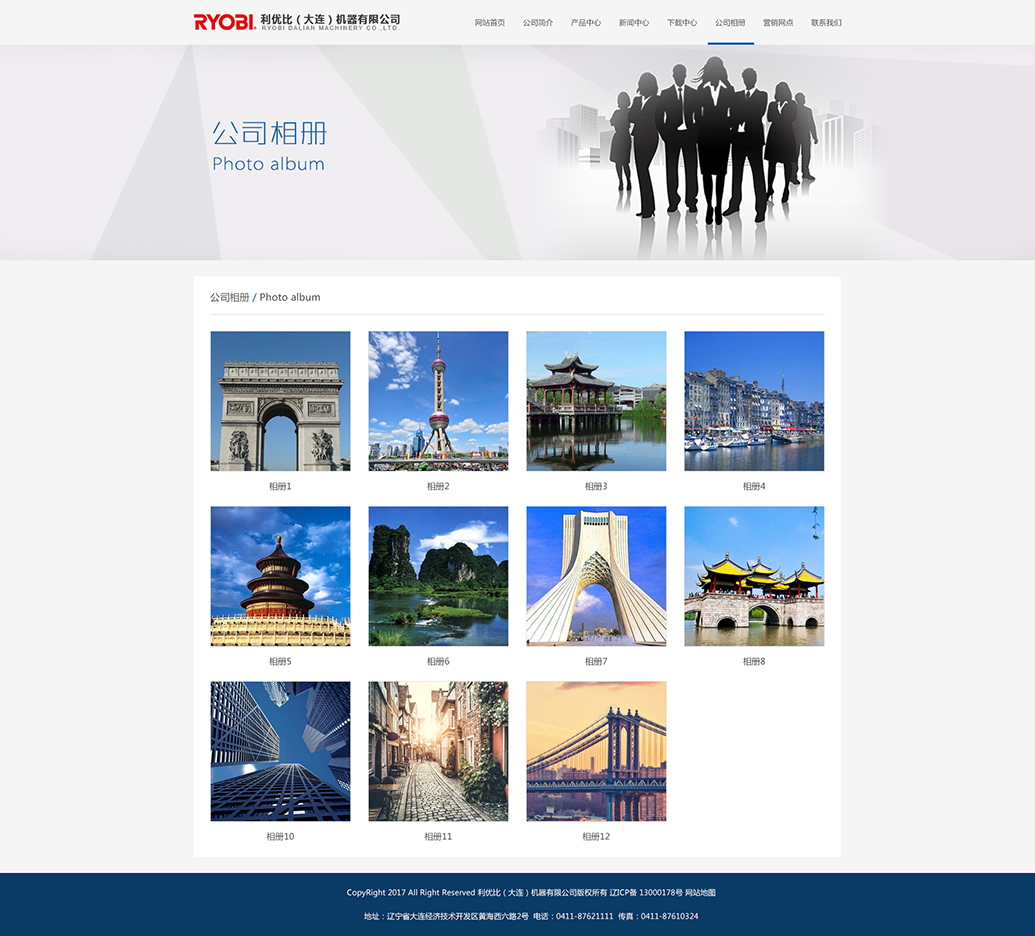Click the lakeside pavilion photo for 相册3

point(596,401)
